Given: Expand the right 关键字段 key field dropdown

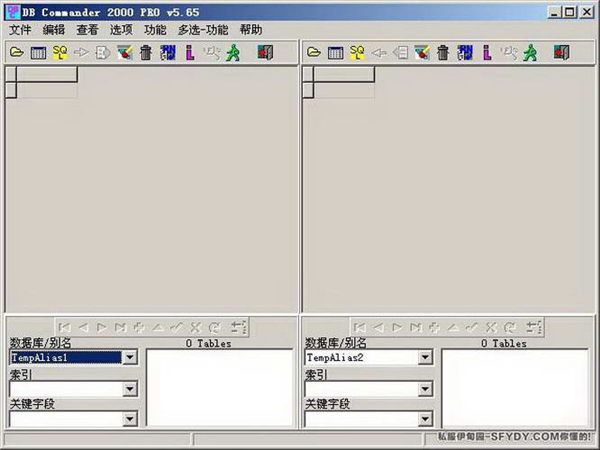Looking at the screenshot, I should pyautogui.click(x=425, y=419).
